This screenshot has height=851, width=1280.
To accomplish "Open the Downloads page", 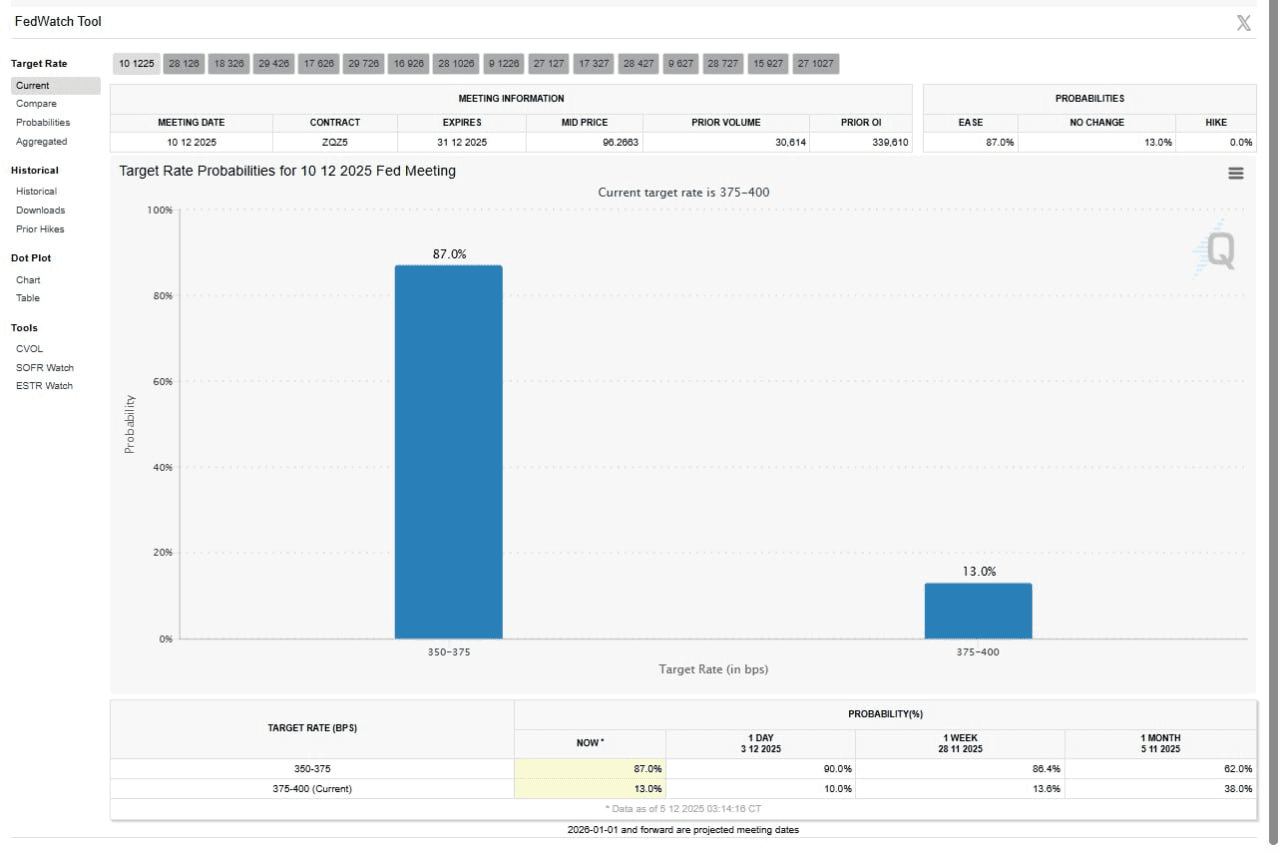I will click(x=40, y=211).
